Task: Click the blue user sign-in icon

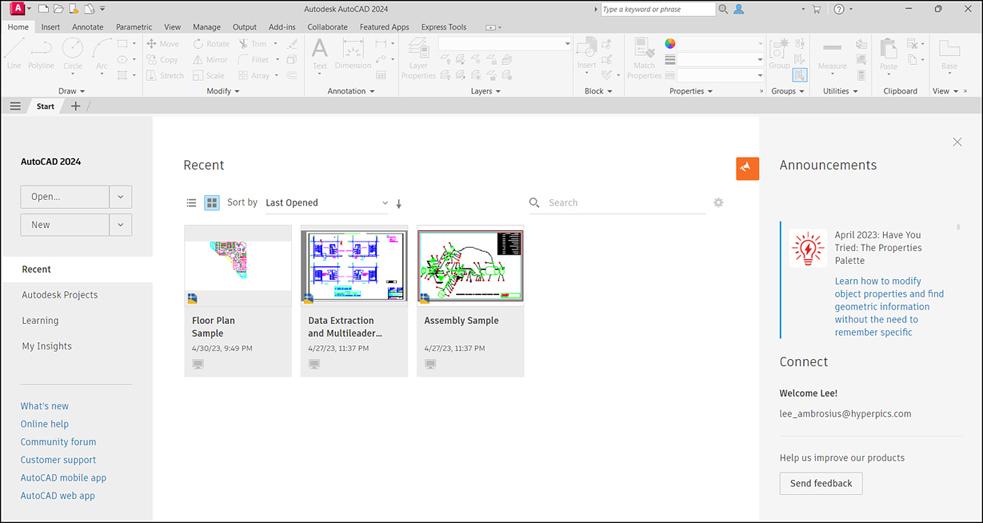Action: click(x=739, y=9)
